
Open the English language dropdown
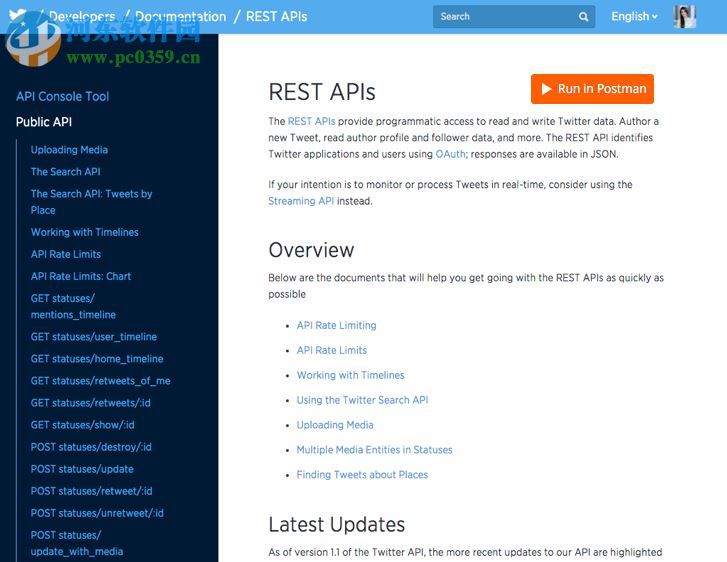click(634, 17)
